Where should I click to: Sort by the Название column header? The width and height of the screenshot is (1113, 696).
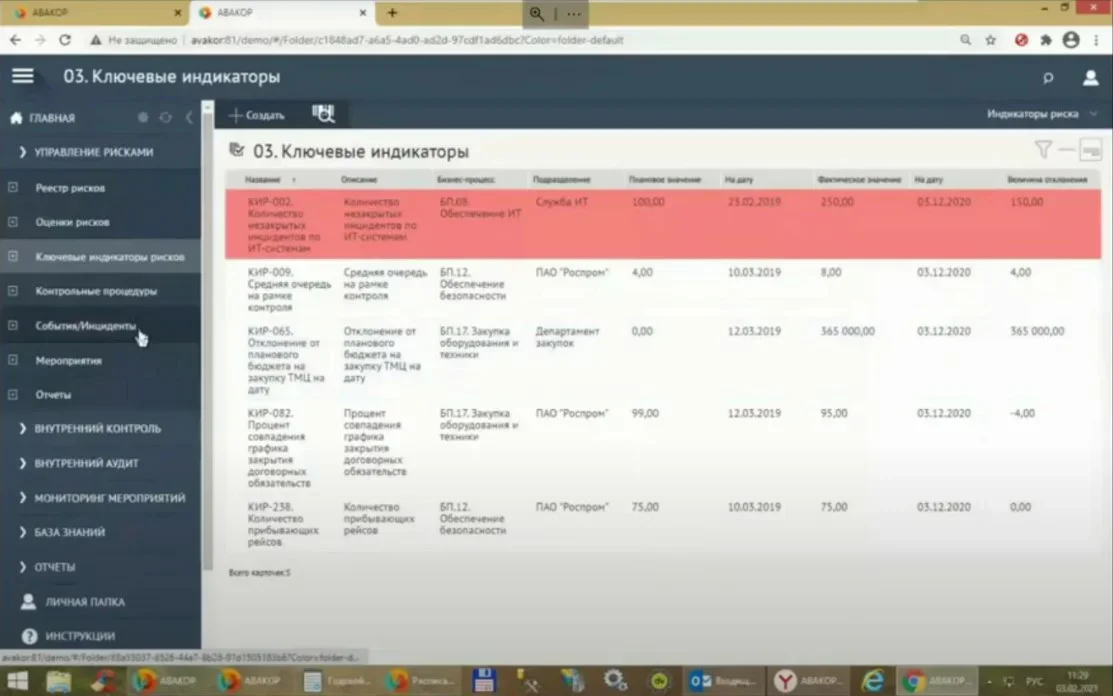(263, 179)
